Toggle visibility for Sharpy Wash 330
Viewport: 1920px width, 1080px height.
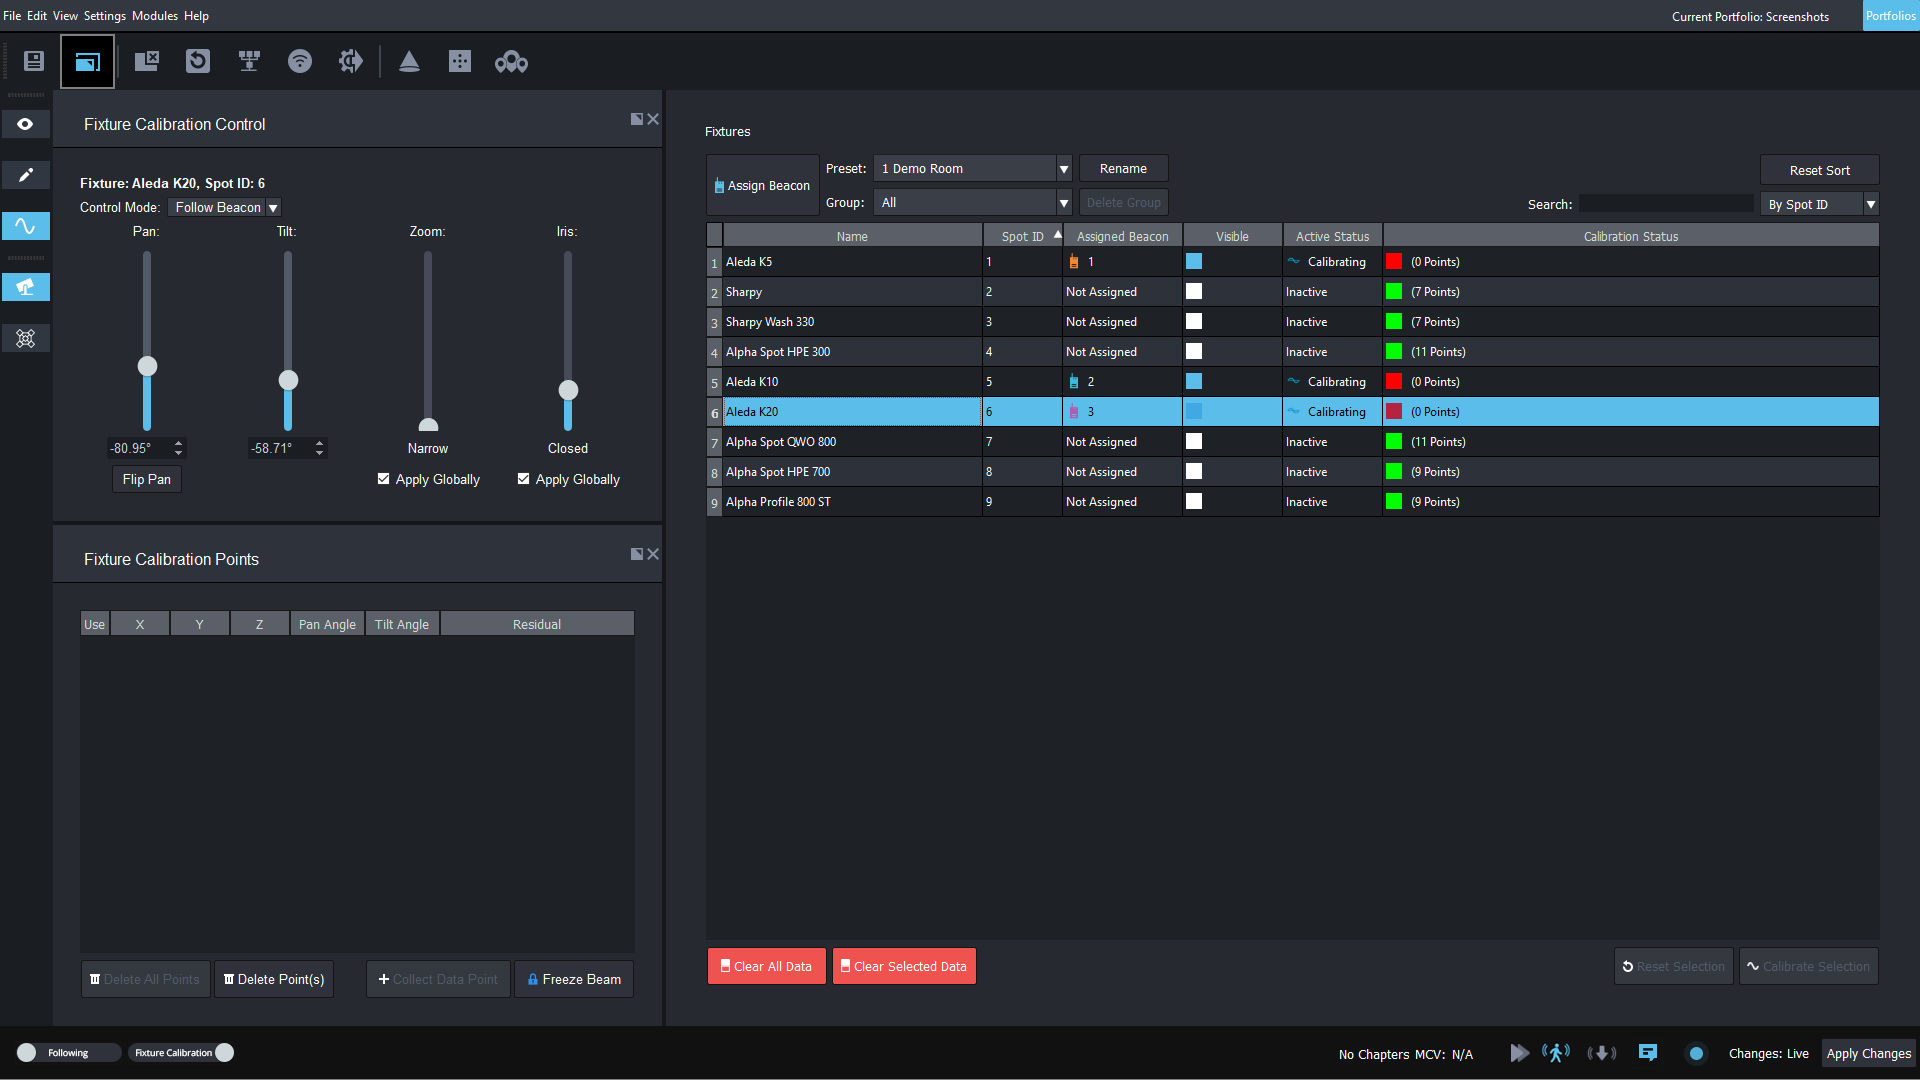[1194, 322]
